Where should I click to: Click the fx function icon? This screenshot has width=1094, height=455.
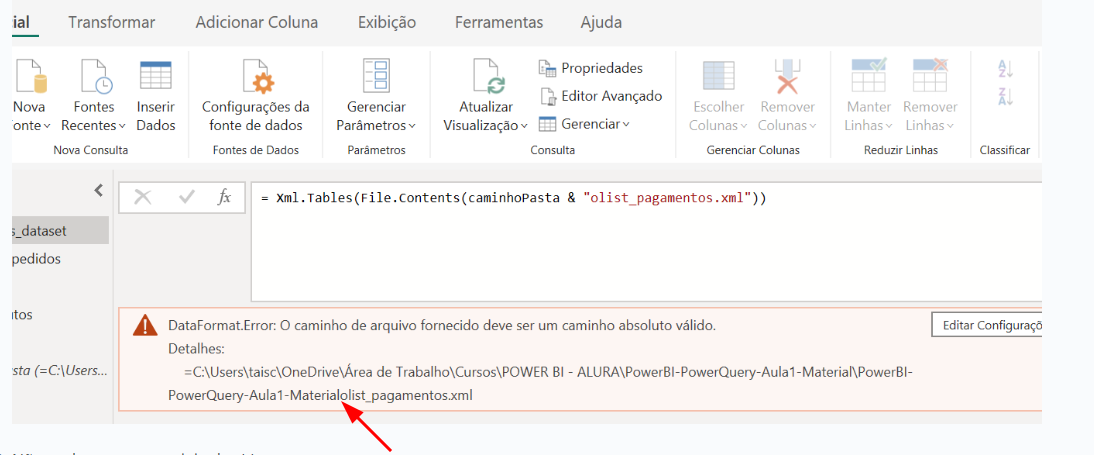[x=224, y=197]
